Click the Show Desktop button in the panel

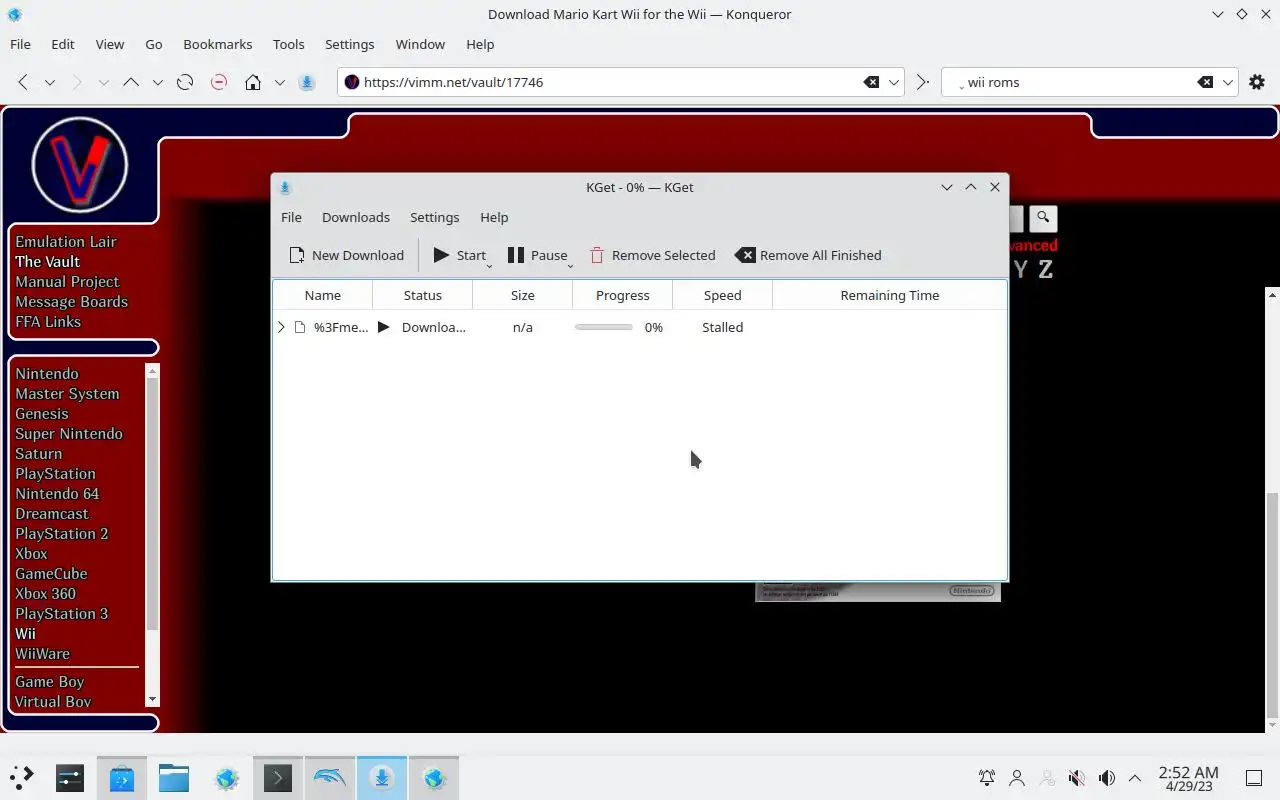coord(1254,777)
